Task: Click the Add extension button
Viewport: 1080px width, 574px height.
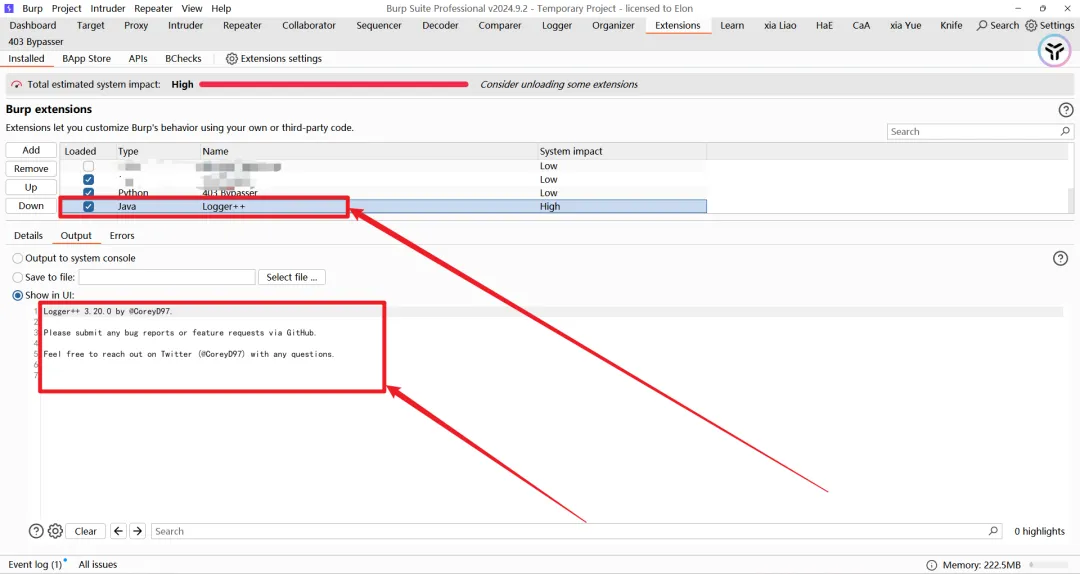Action: pos(31,150)
